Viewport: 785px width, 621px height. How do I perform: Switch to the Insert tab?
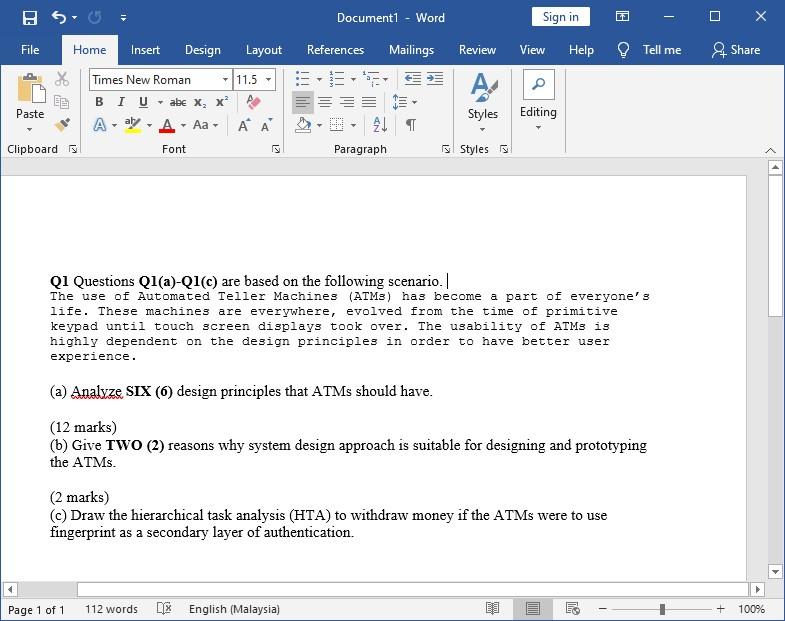tap(145, 50)
